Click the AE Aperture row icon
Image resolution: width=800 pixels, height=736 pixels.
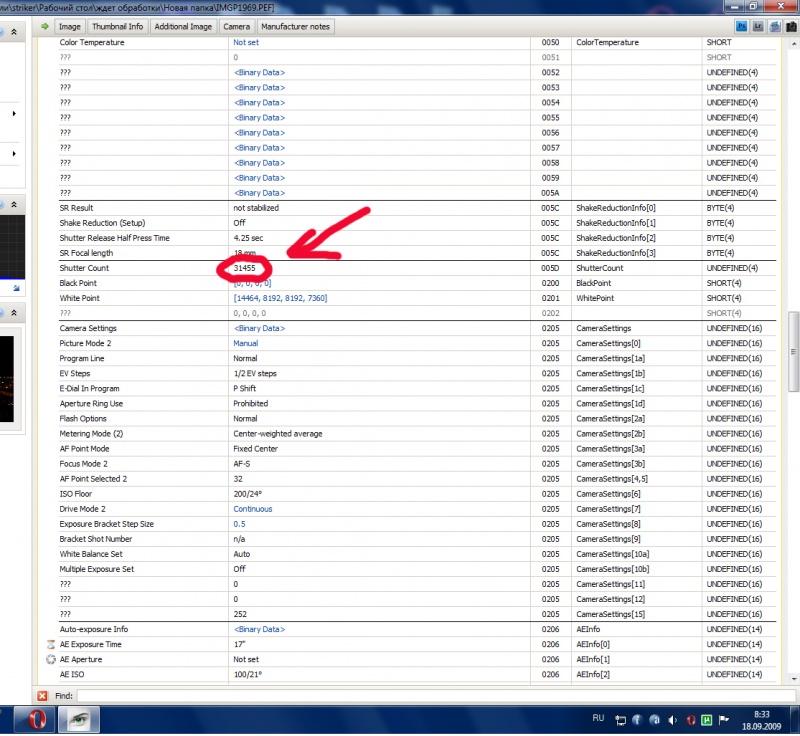(x=51, y=660)
